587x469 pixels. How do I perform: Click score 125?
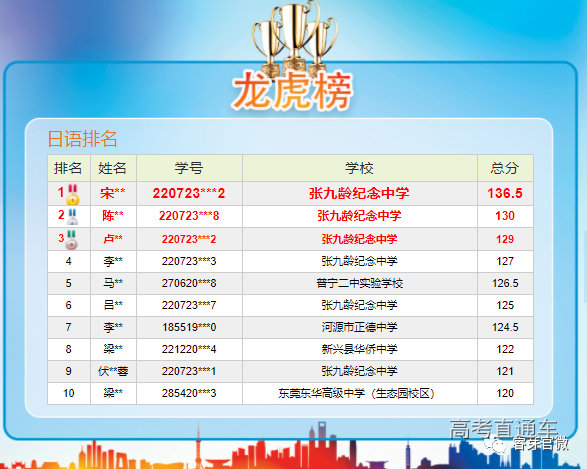click(x=505, y=305)
